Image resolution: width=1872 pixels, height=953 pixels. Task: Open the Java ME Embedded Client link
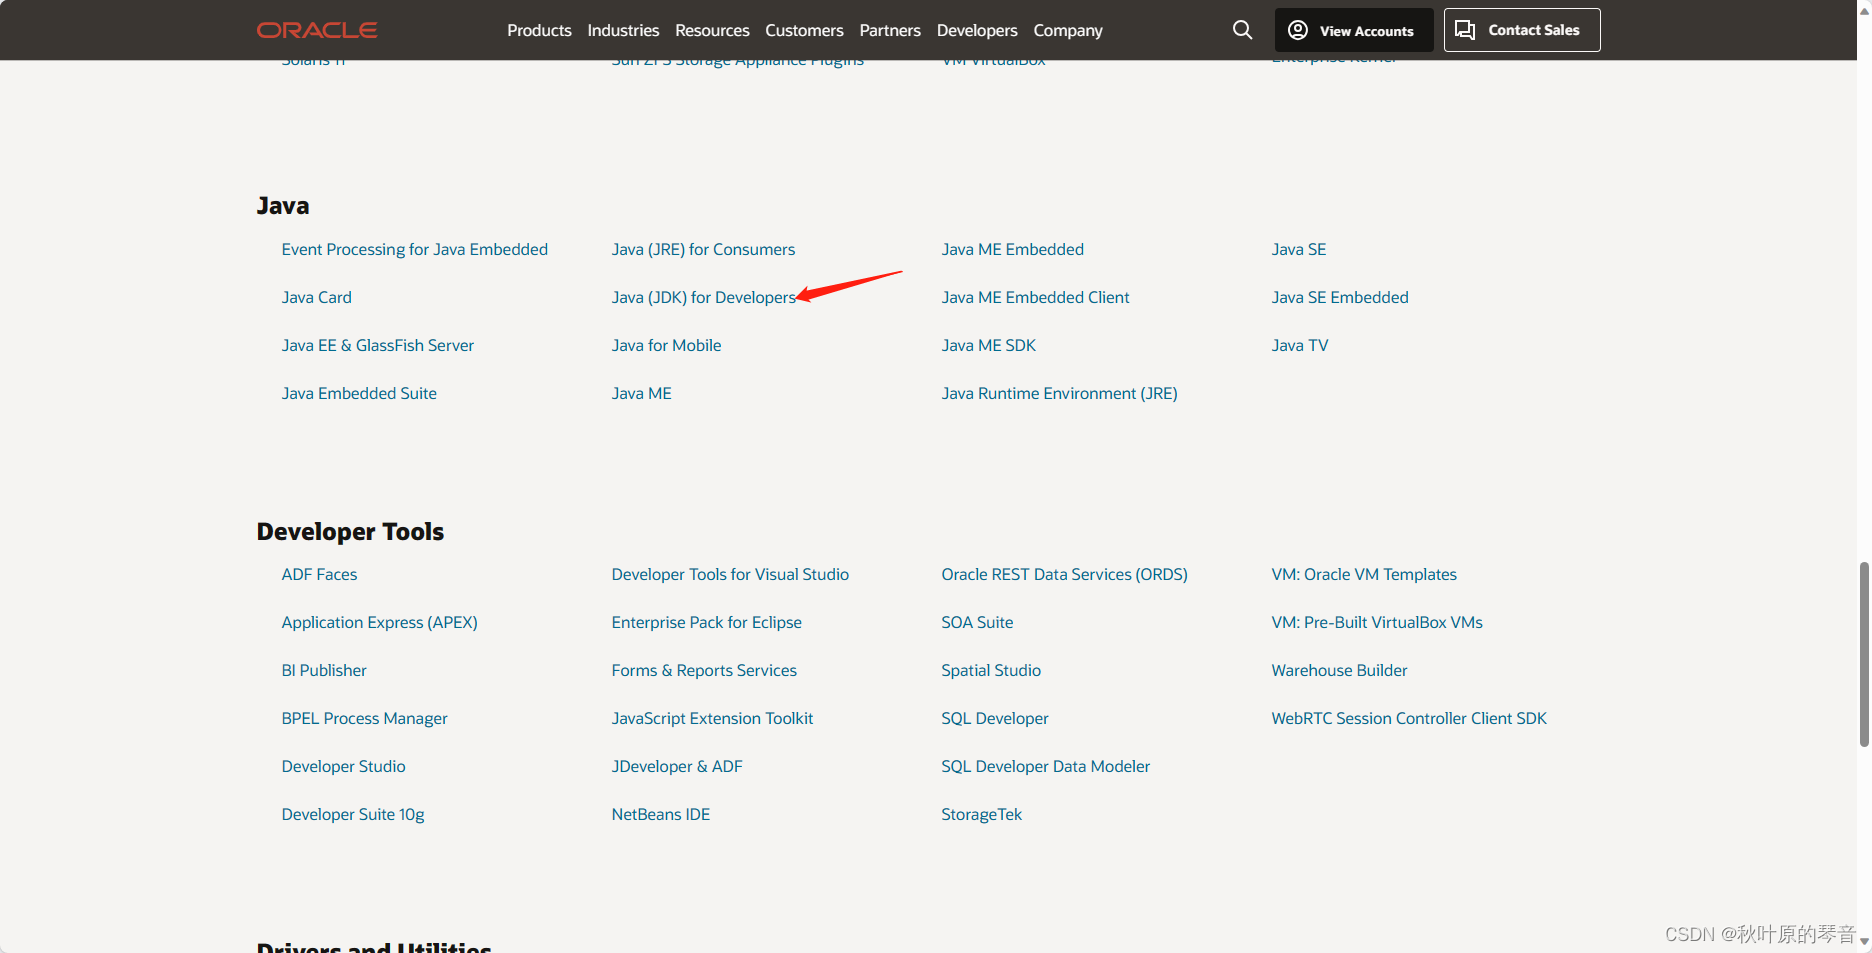point(1035,297)
